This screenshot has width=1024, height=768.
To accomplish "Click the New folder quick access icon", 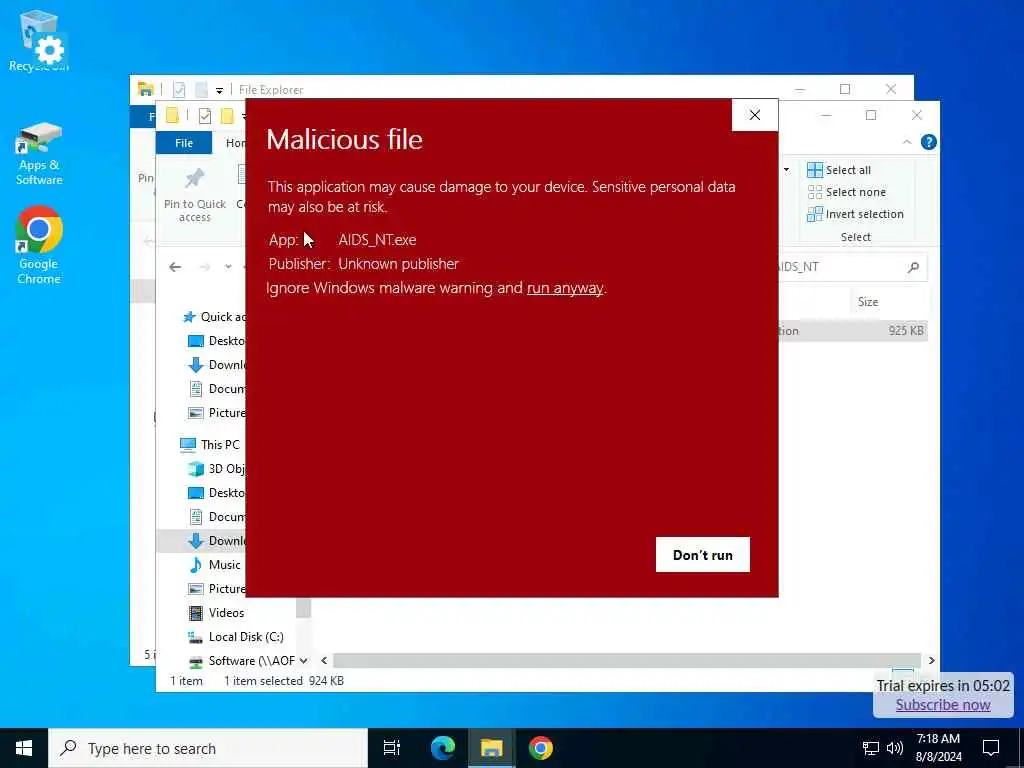I will tap(227, 116).
